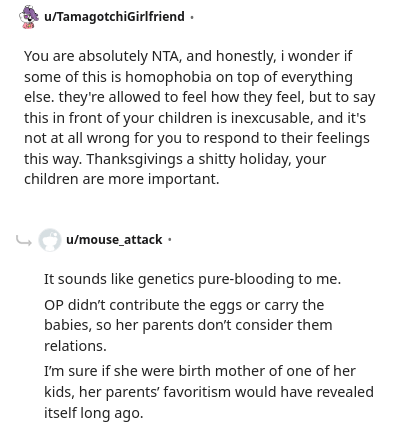Select the word "NTA" in the first comment

pos(167,56)
